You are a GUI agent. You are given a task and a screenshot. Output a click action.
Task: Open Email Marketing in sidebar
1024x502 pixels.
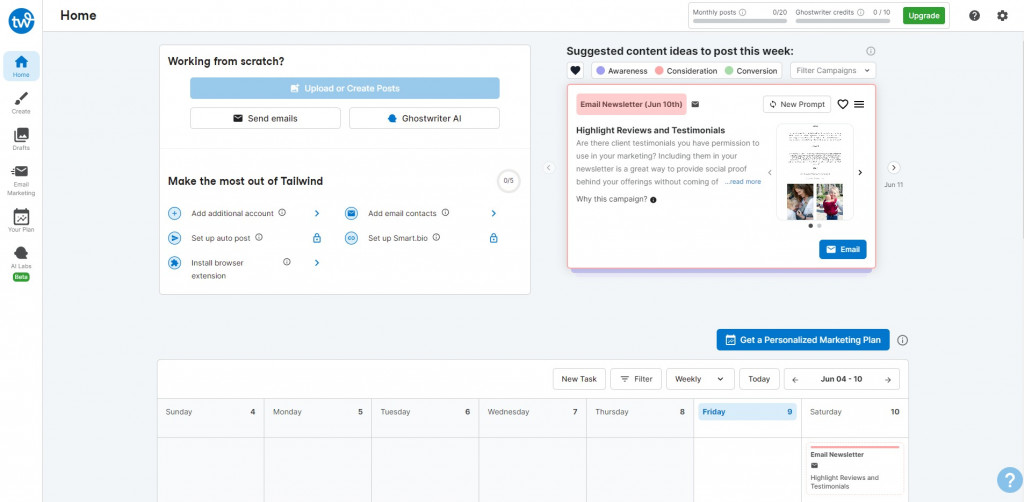(x=21, y=180)
